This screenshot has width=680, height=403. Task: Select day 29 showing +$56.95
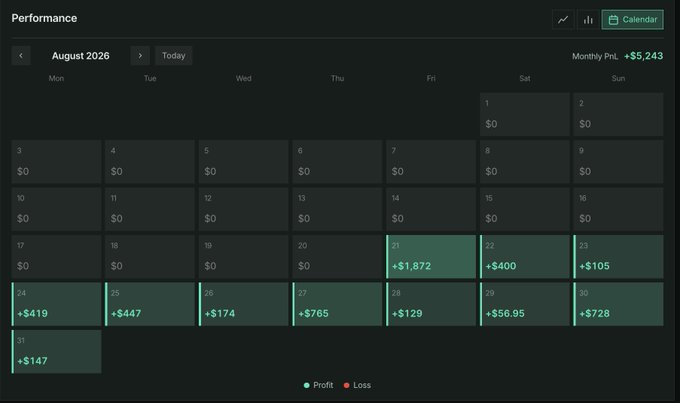click(x=525, y=304)
